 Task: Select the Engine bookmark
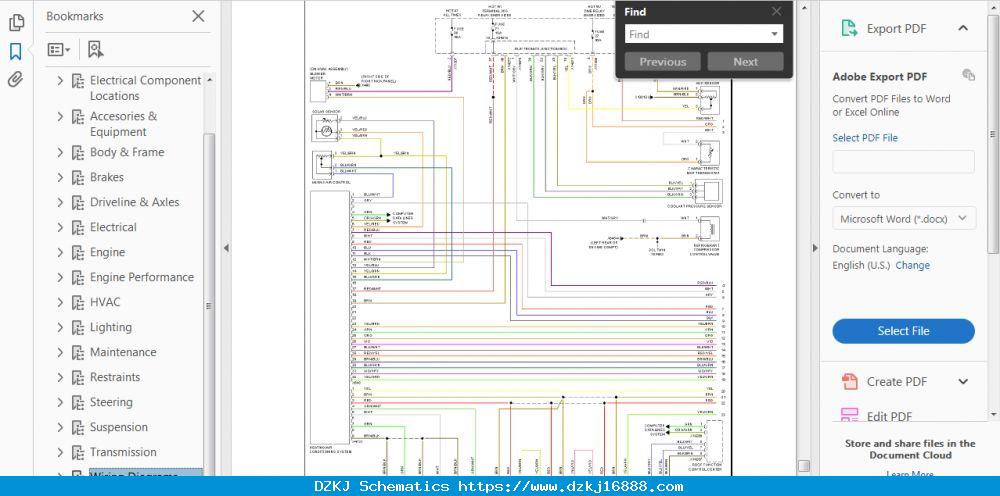(107, 252)
